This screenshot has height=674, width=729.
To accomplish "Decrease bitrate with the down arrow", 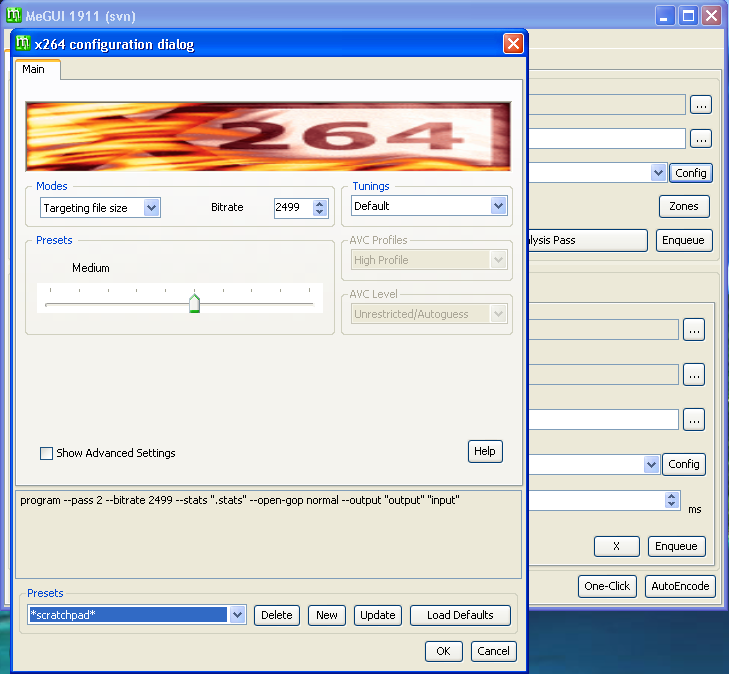I will [319, 212].
